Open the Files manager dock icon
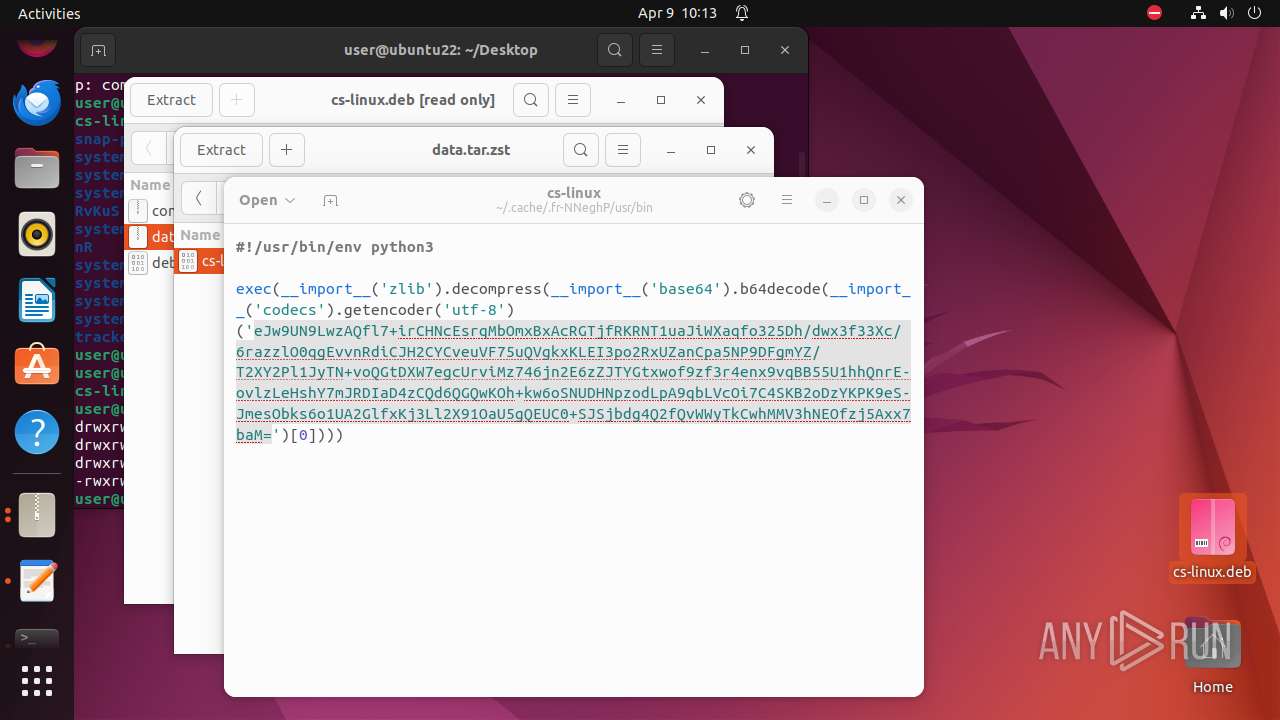Viewport: 1280px width, 720px height. 37,168
